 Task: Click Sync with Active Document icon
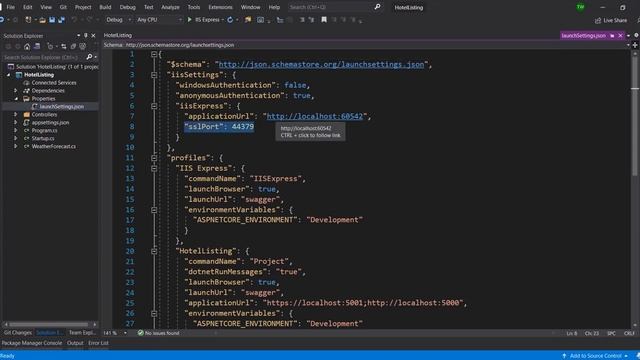point(64,47)
